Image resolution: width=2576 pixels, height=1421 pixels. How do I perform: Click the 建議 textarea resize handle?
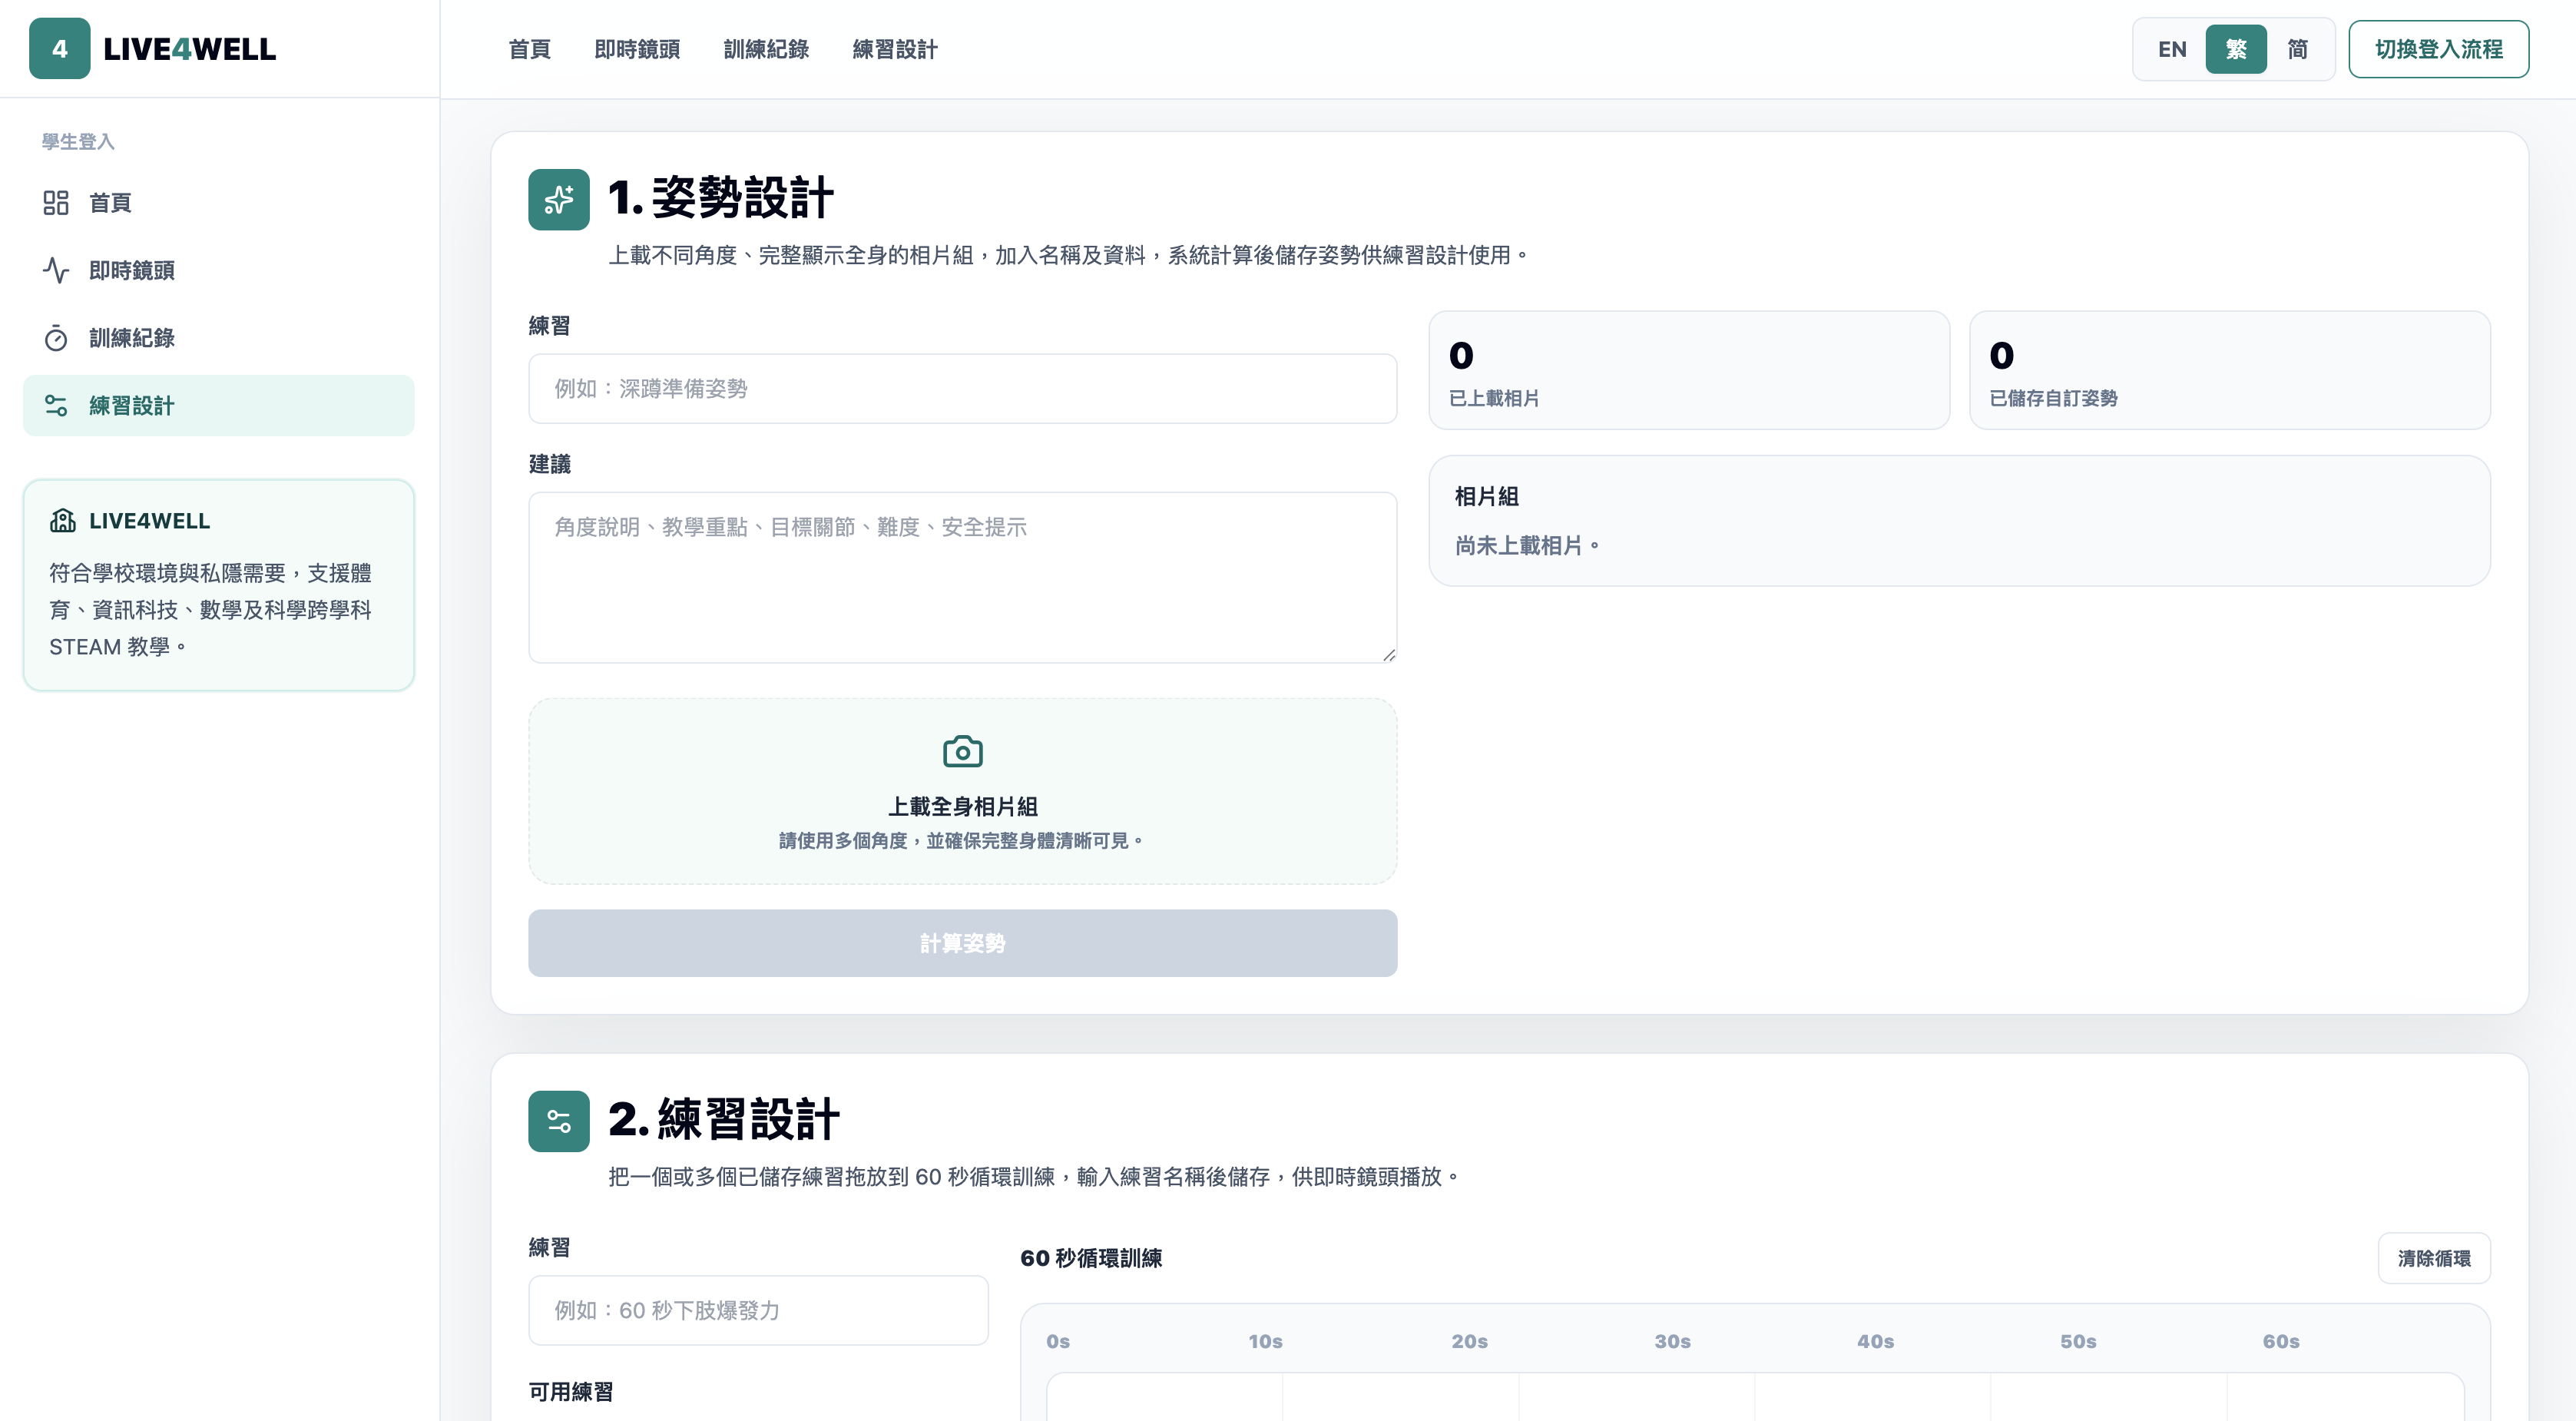click(x=1389, y=655)
